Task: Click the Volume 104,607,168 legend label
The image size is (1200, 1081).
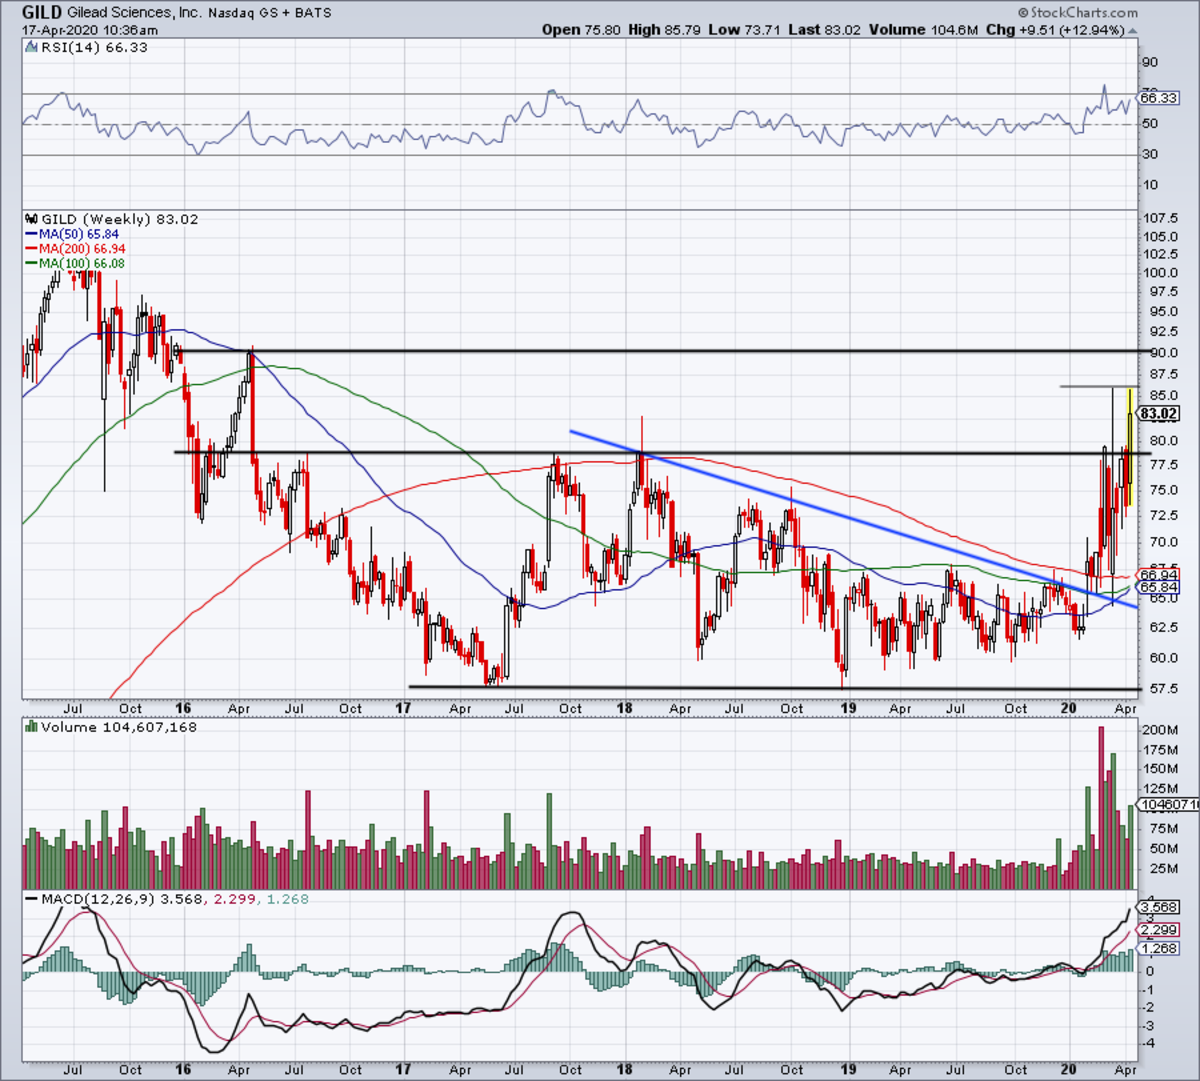Action: click(x=119, y=727)
